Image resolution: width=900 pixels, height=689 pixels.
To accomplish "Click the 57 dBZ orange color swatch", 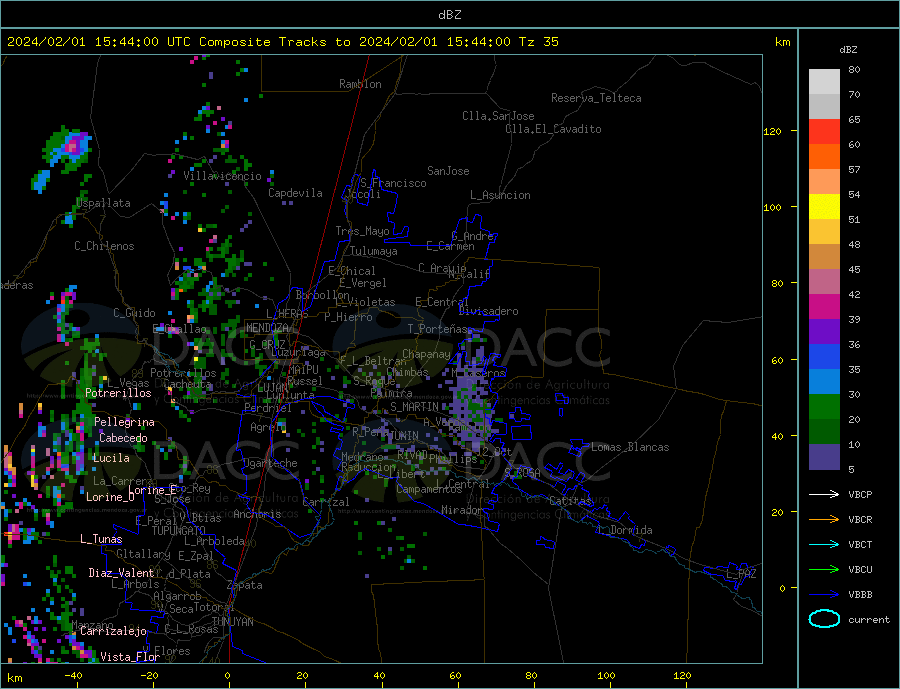I will pos(824,181).
